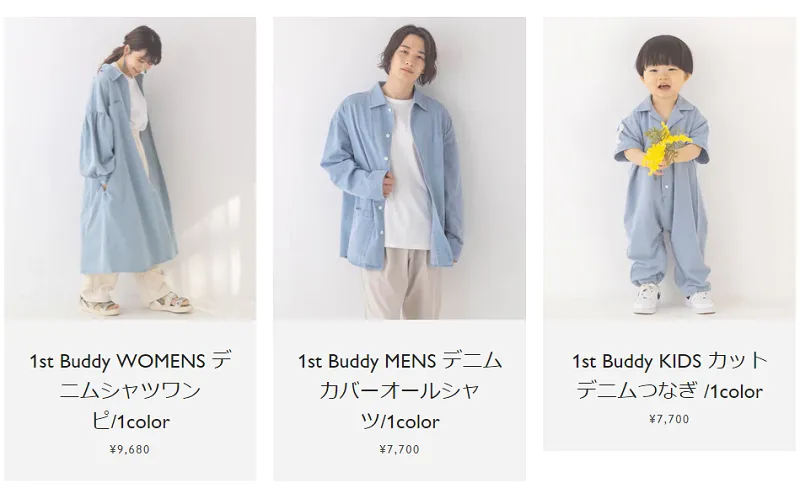This screenshot has width=800, height=493.
Task: Click the child's white sneakers in the photo
Action: tap(673, 299)
